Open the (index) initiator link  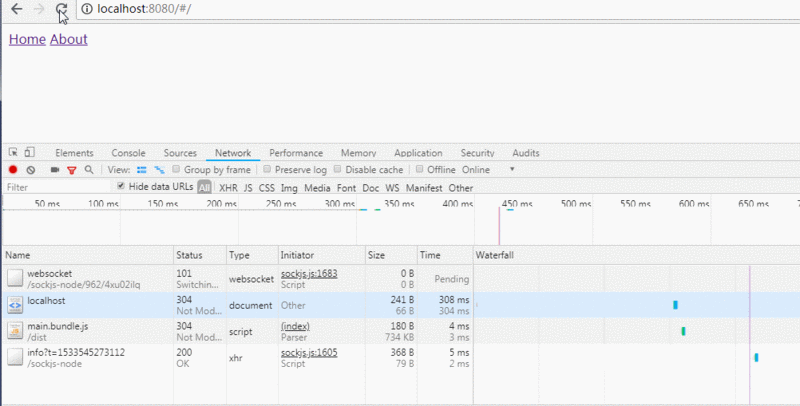[295, 326]
